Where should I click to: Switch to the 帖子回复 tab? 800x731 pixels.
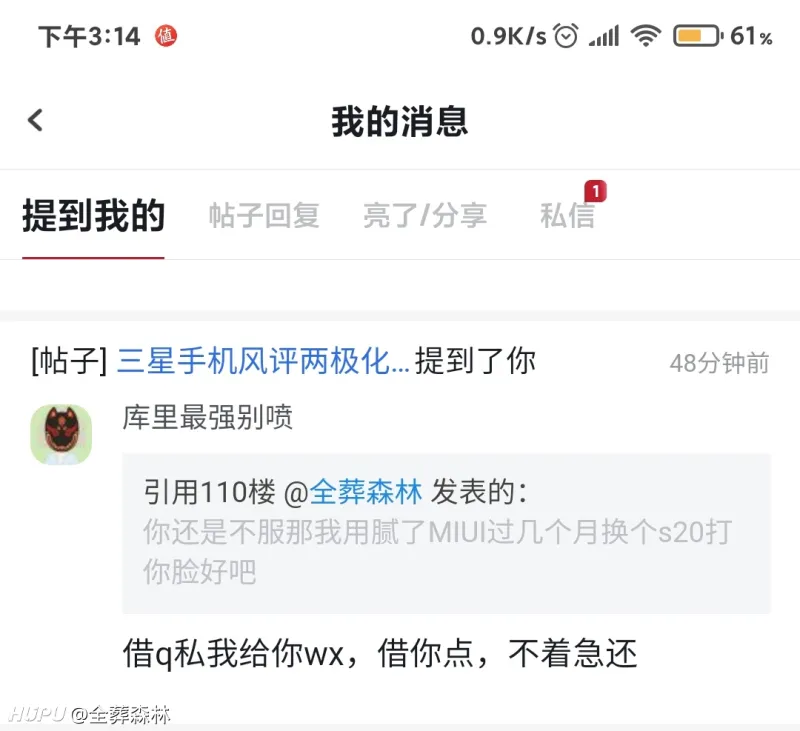pyautogui.click(x=264, y=216)
